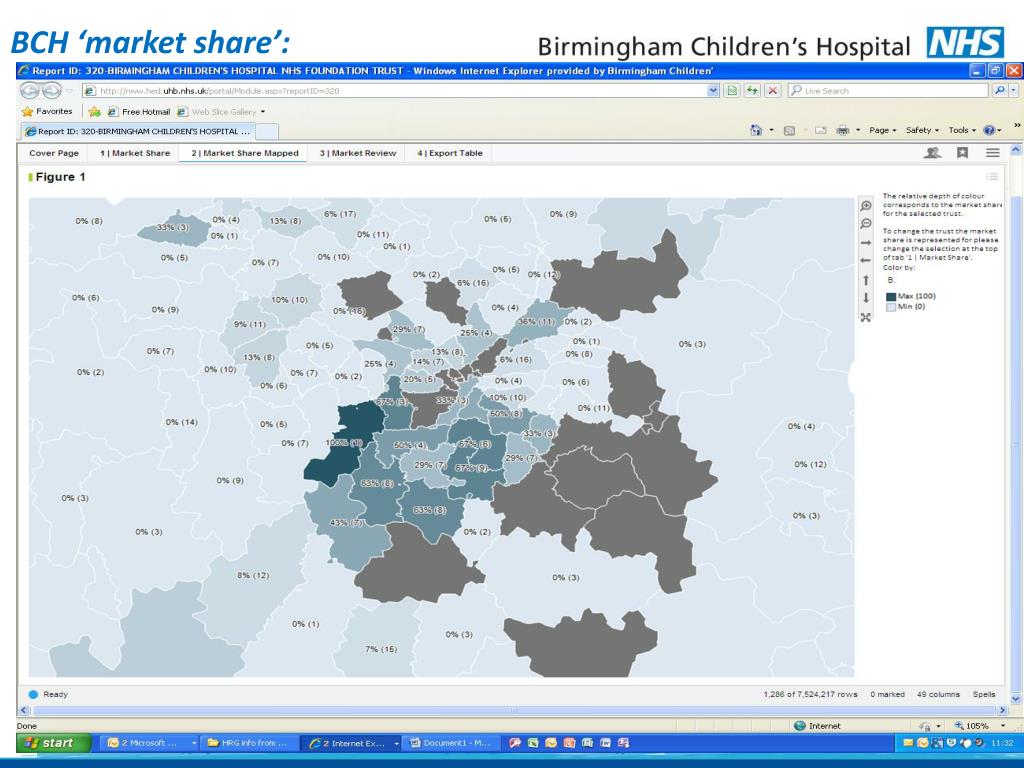Select the 2 | Market Share Mapped tab
Image resolution: width=1024 pixels, height=768 pixels.
tap(245, 153)
